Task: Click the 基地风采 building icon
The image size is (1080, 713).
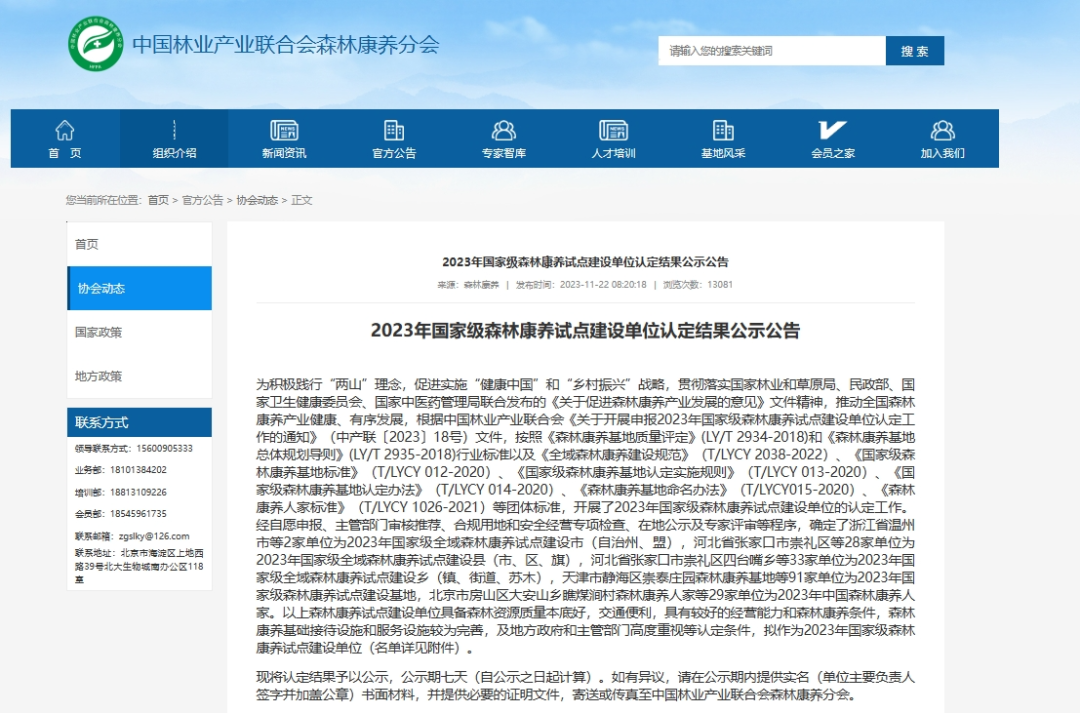Action: click(723, 130)
